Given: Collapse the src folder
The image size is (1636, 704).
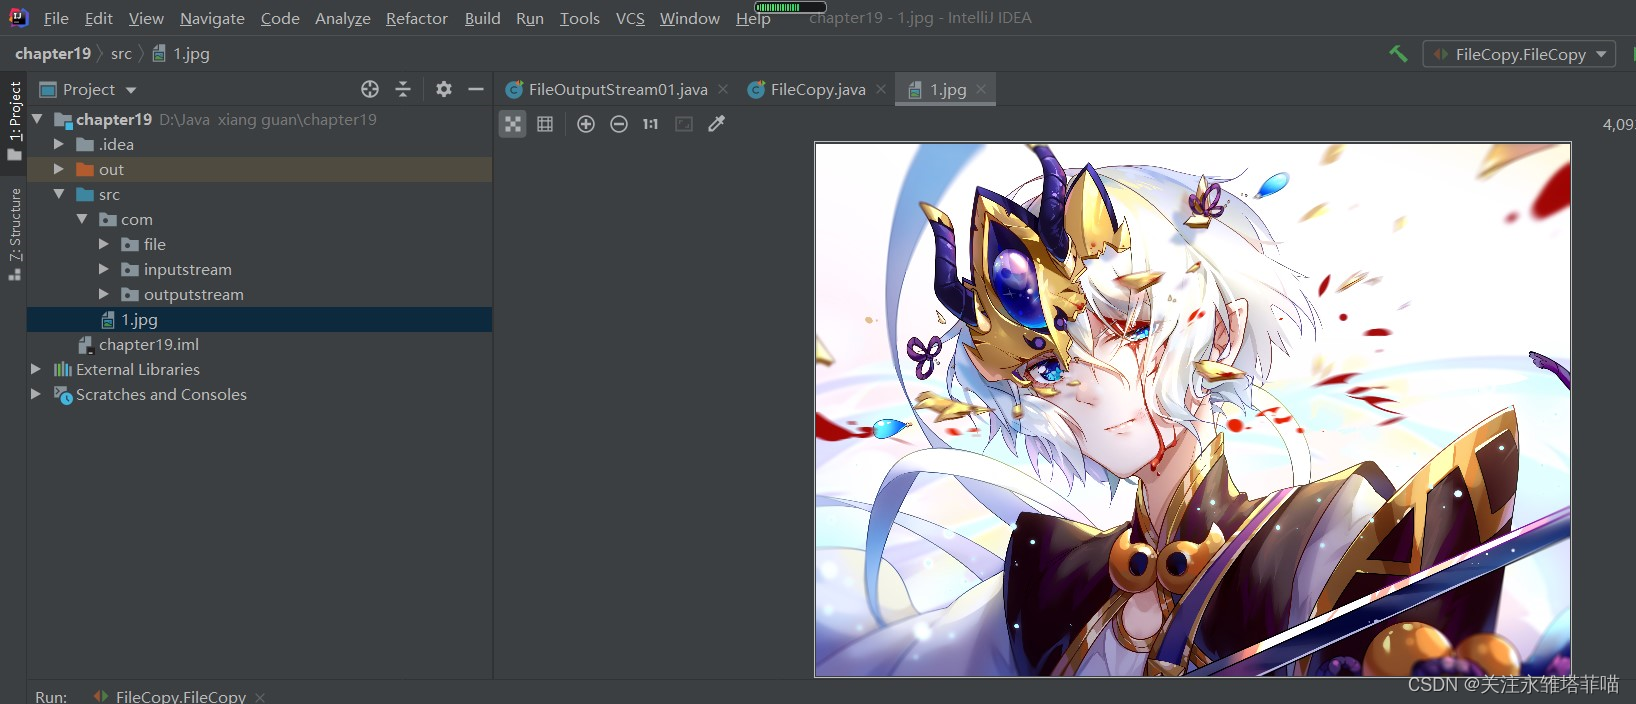Looking at the screenshot, I should 59,194.
